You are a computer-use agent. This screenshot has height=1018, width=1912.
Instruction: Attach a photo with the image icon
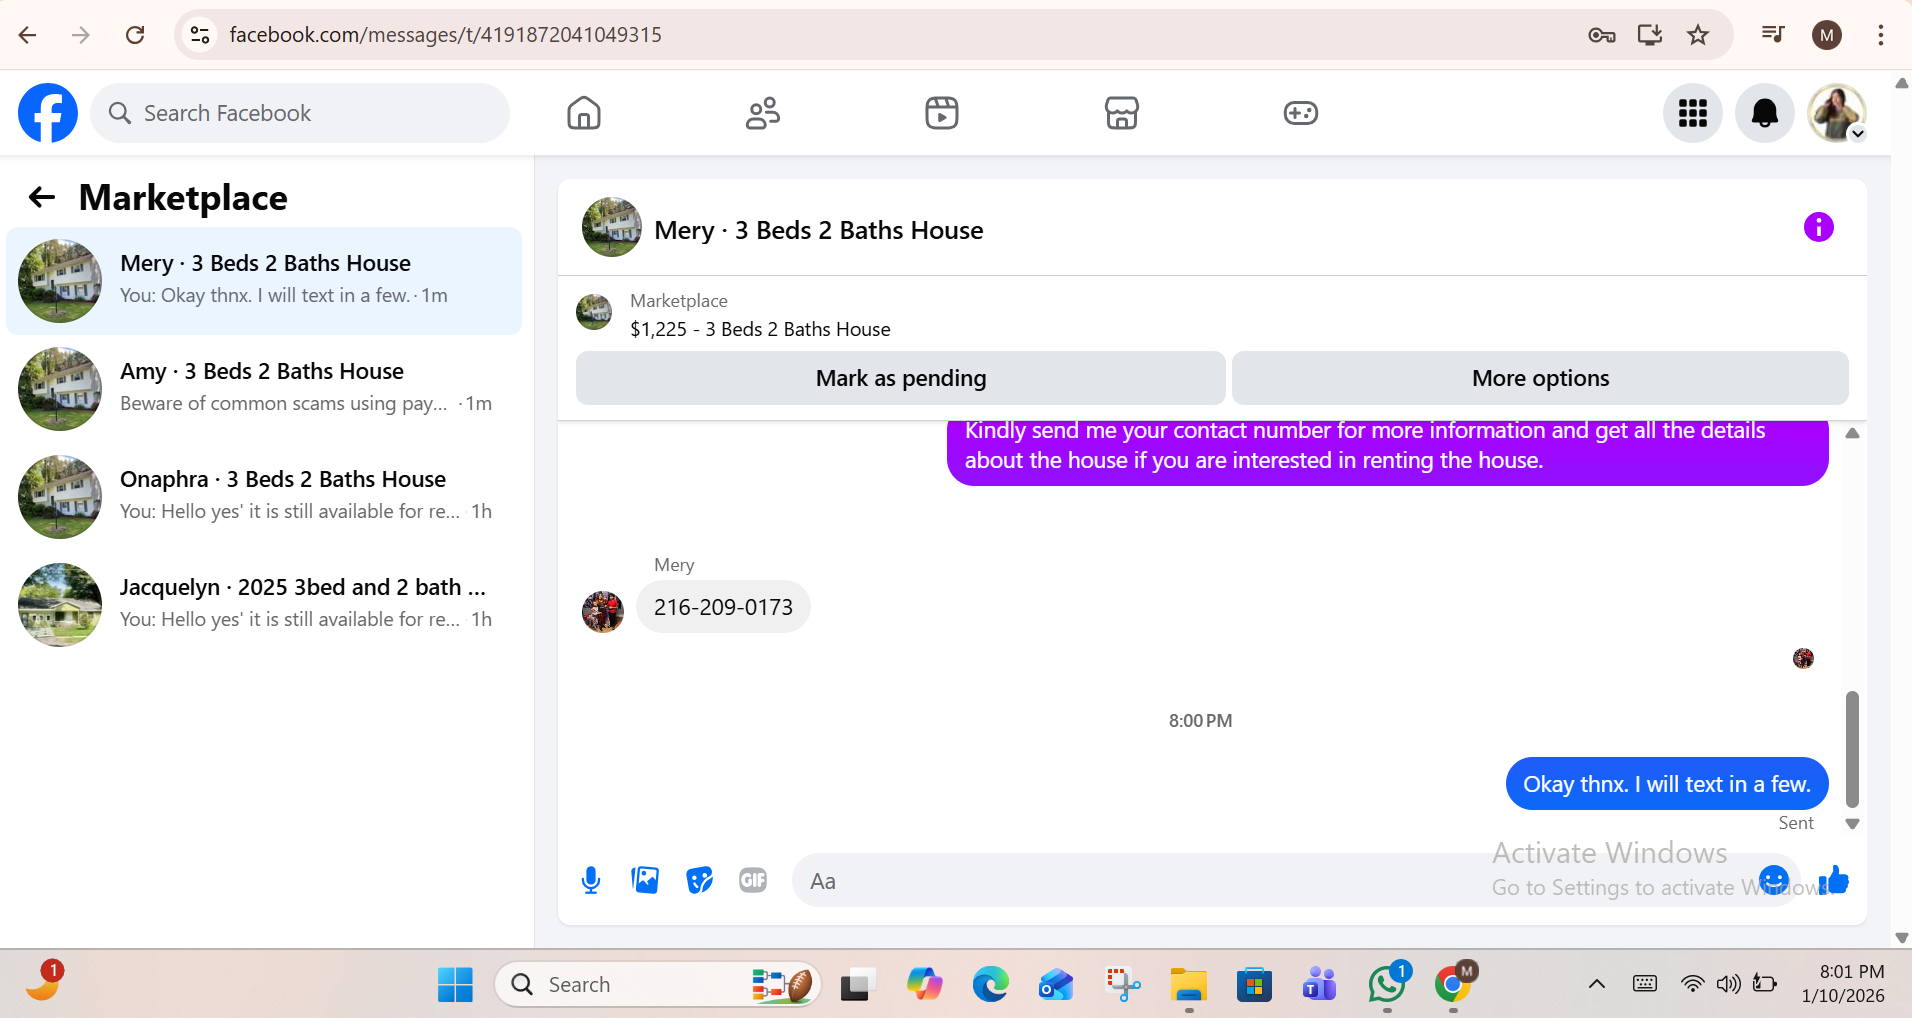click(645, 880)
